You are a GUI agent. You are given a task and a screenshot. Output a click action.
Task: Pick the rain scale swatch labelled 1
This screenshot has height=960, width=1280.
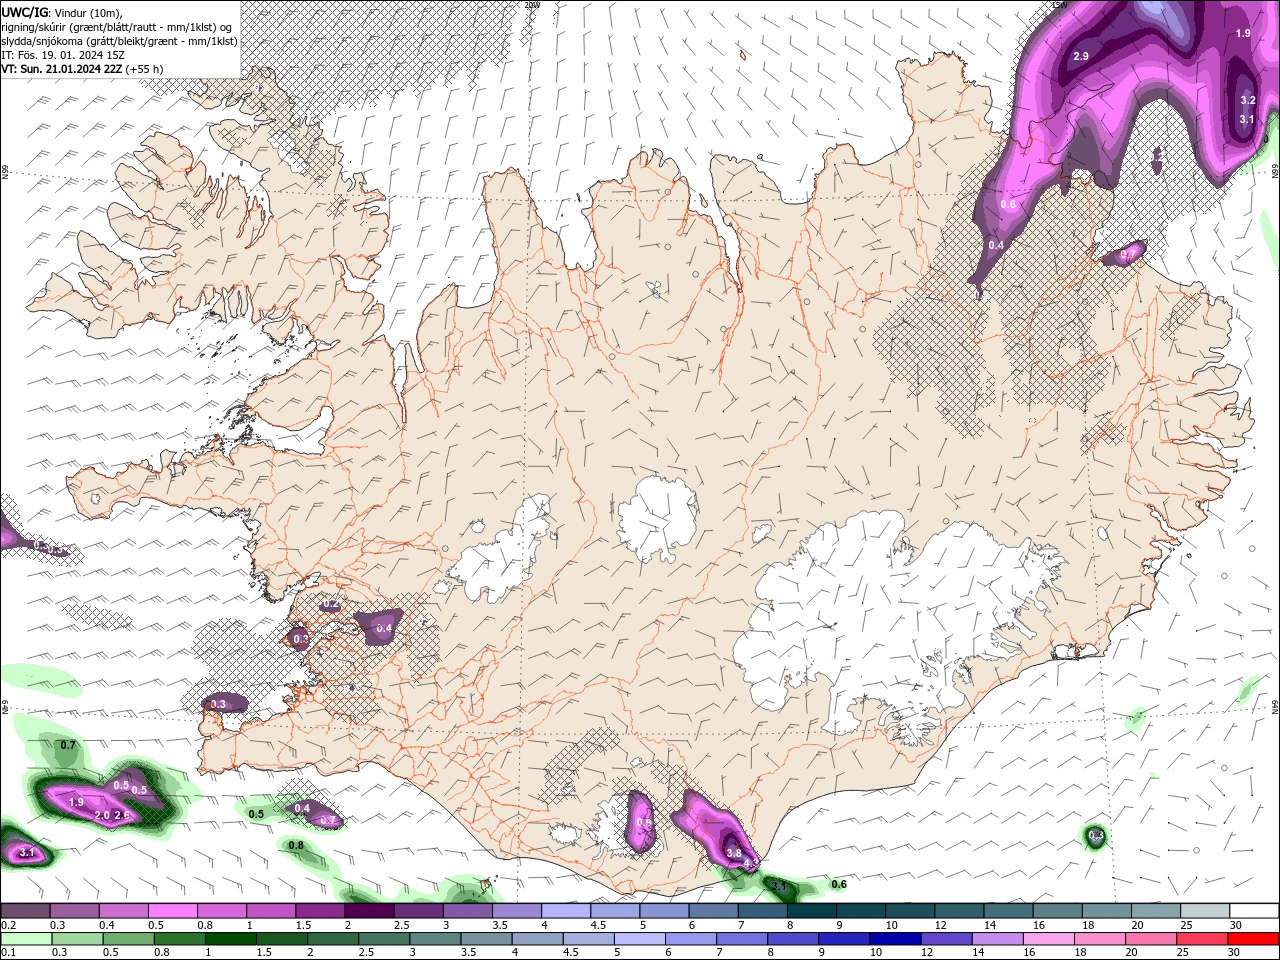pyautogui.click(x=231, y=939)
